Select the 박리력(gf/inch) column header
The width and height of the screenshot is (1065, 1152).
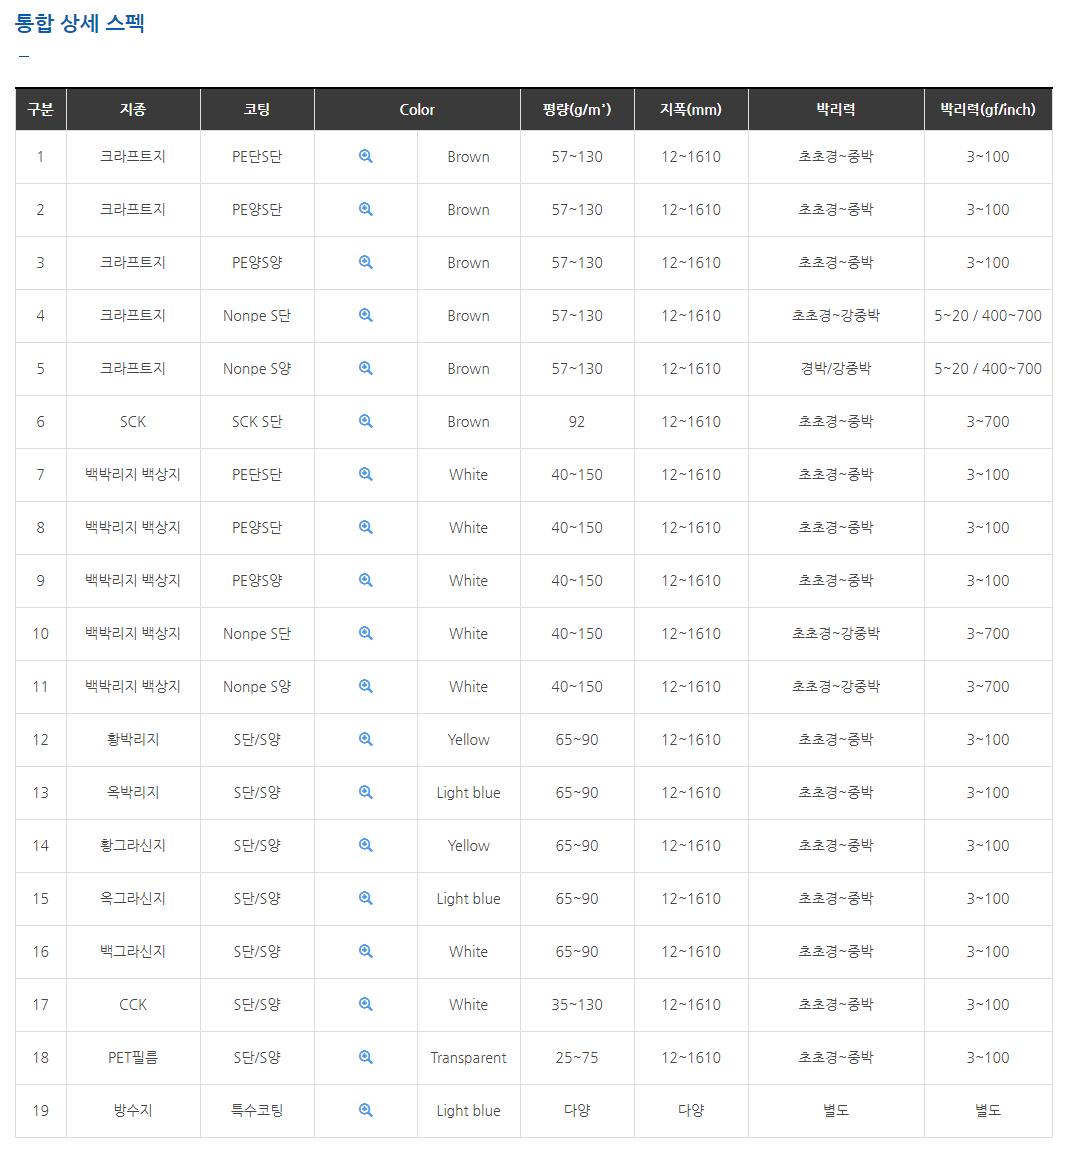[x=987, y=110]
